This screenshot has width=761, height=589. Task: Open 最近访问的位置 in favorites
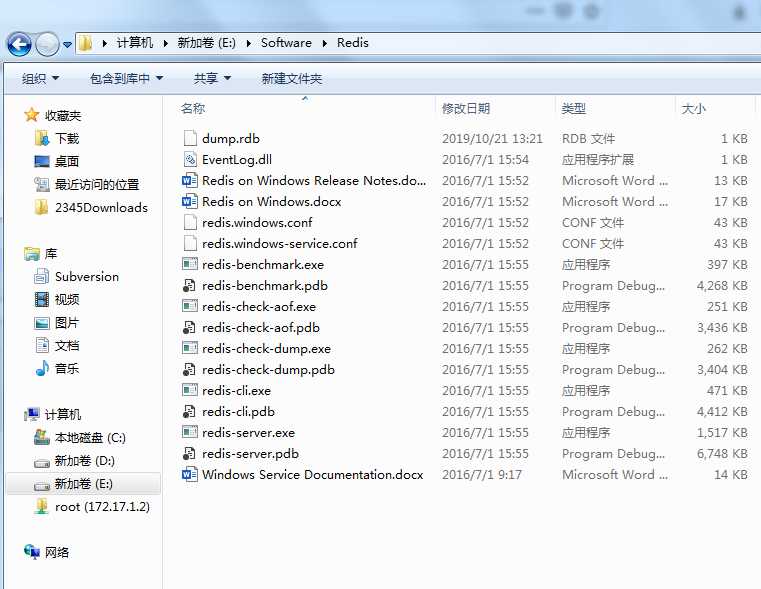(x=97, y=185)
